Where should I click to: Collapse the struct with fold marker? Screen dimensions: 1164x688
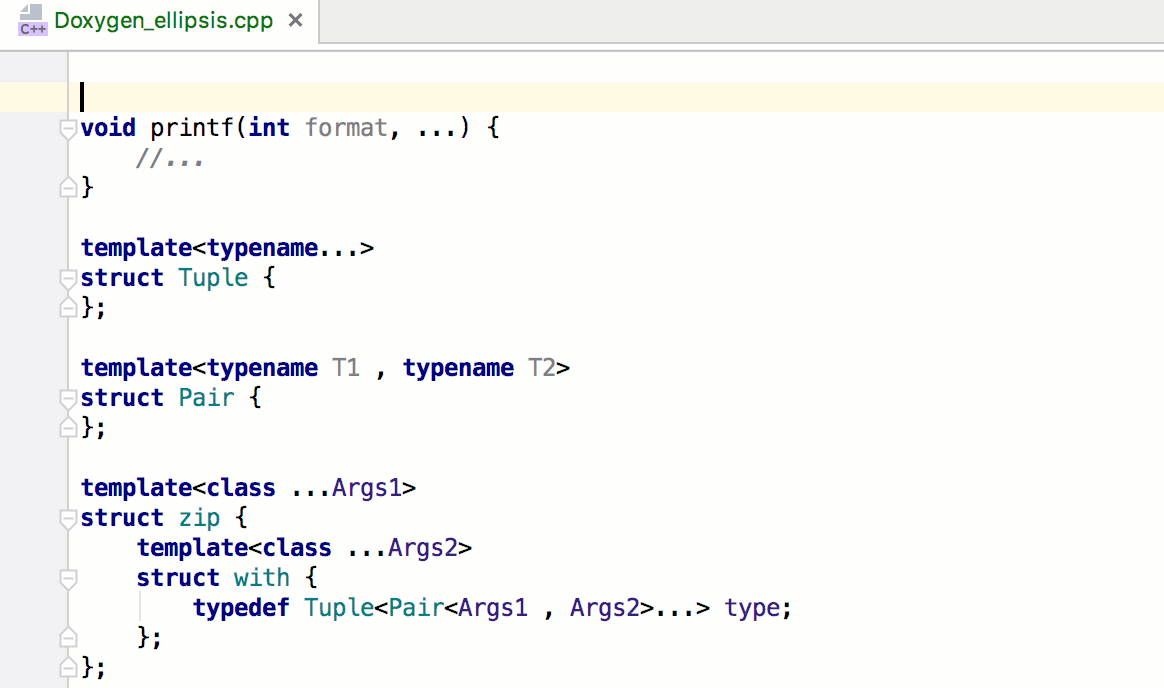tap(68, 578)
